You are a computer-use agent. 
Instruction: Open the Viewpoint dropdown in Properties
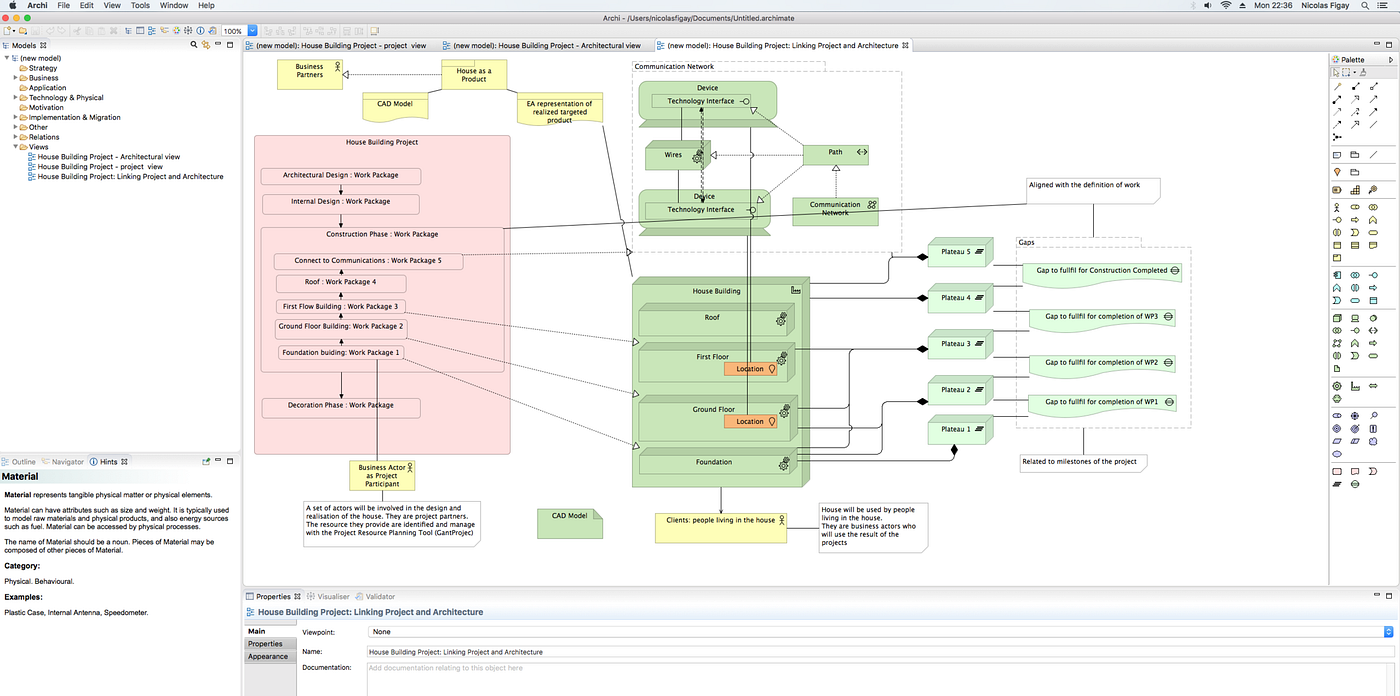click(x=881, y=632)
